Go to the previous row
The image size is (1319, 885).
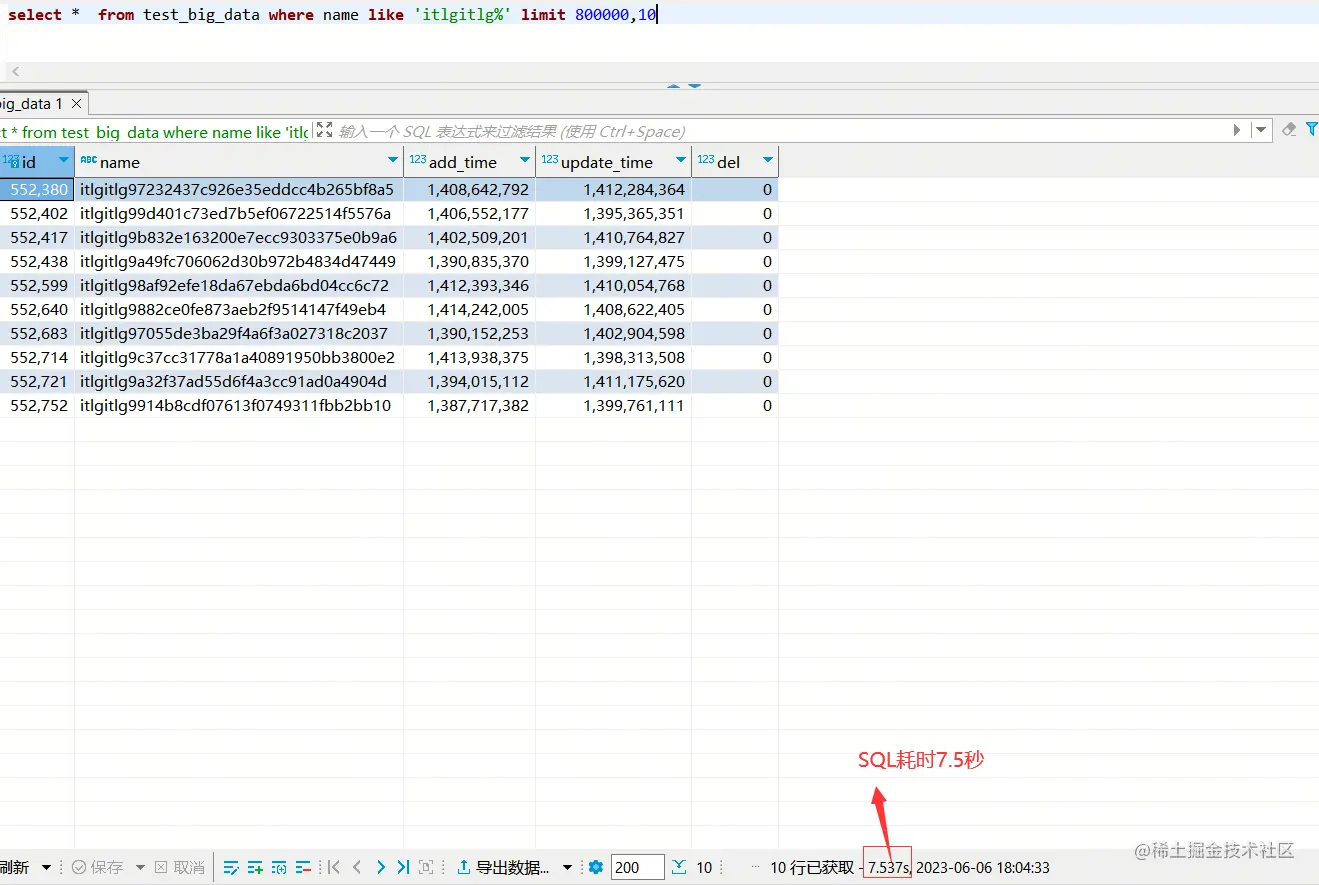click(x=357, y=867)
